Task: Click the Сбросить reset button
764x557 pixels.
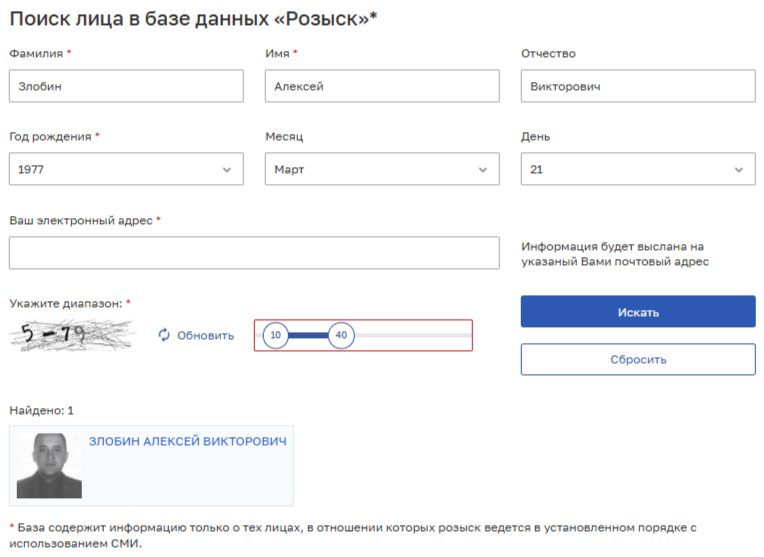Action: click(x=638, y=359)
